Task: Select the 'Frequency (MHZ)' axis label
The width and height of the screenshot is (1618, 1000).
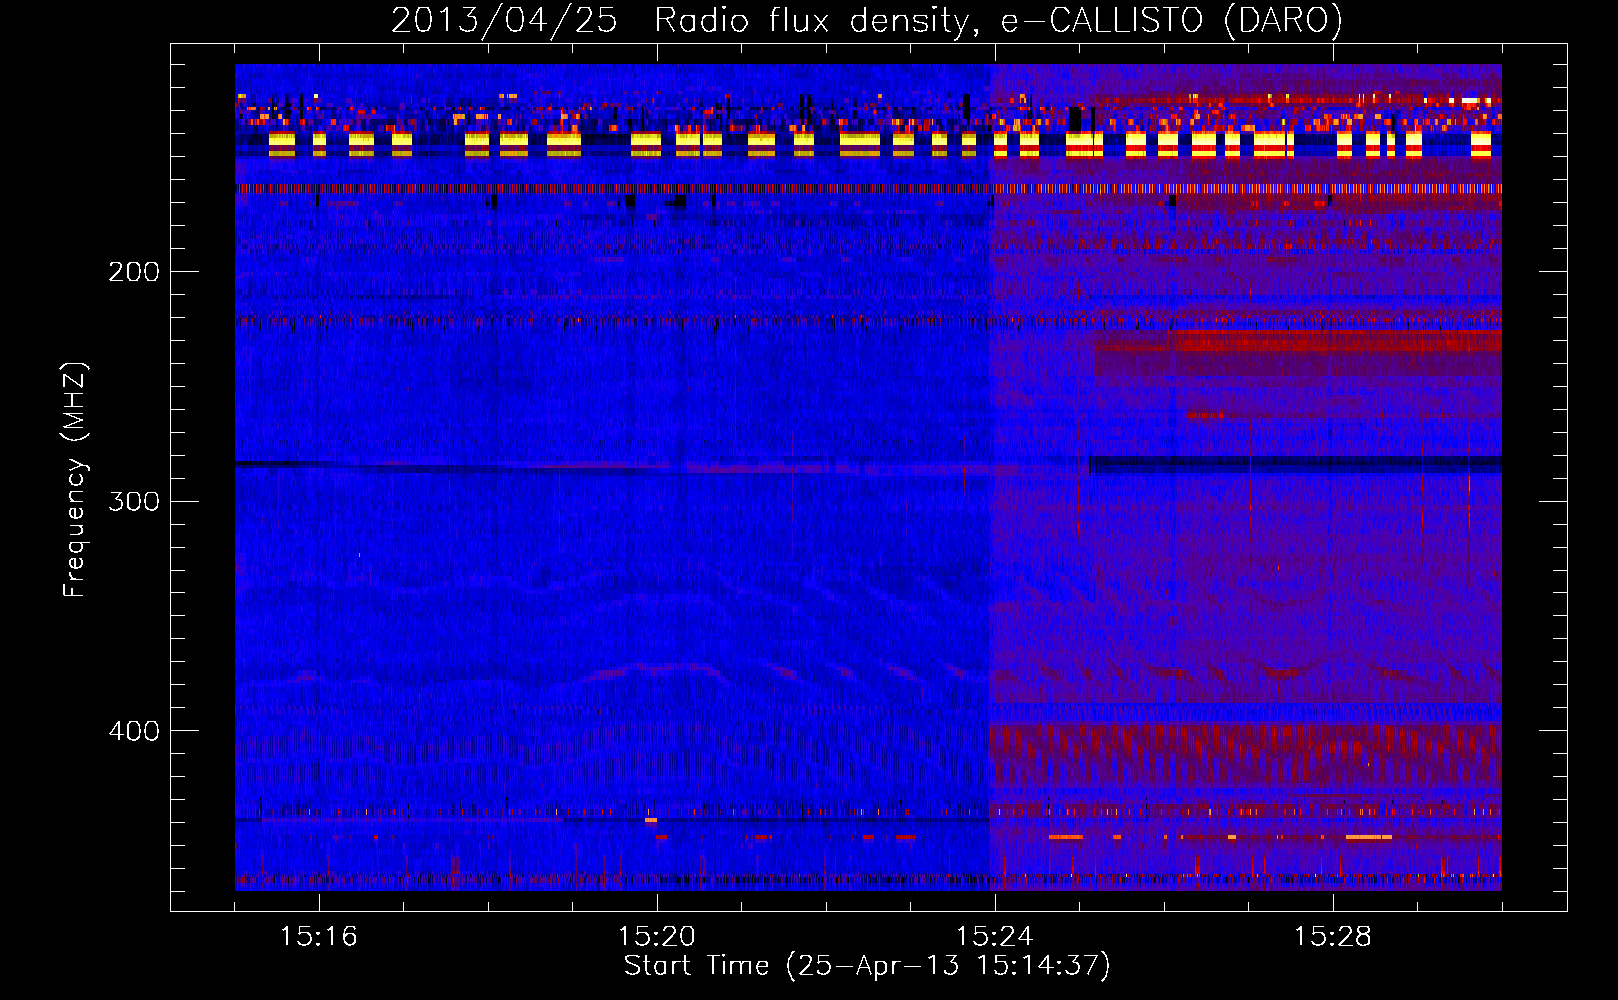Action: [75, 480]
